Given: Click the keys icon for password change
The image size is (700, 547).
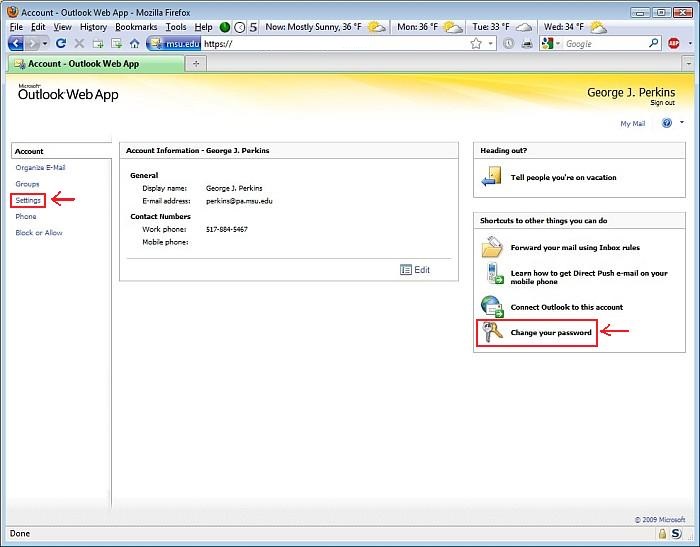Looking at the screenshot, I should click(492, 333).
